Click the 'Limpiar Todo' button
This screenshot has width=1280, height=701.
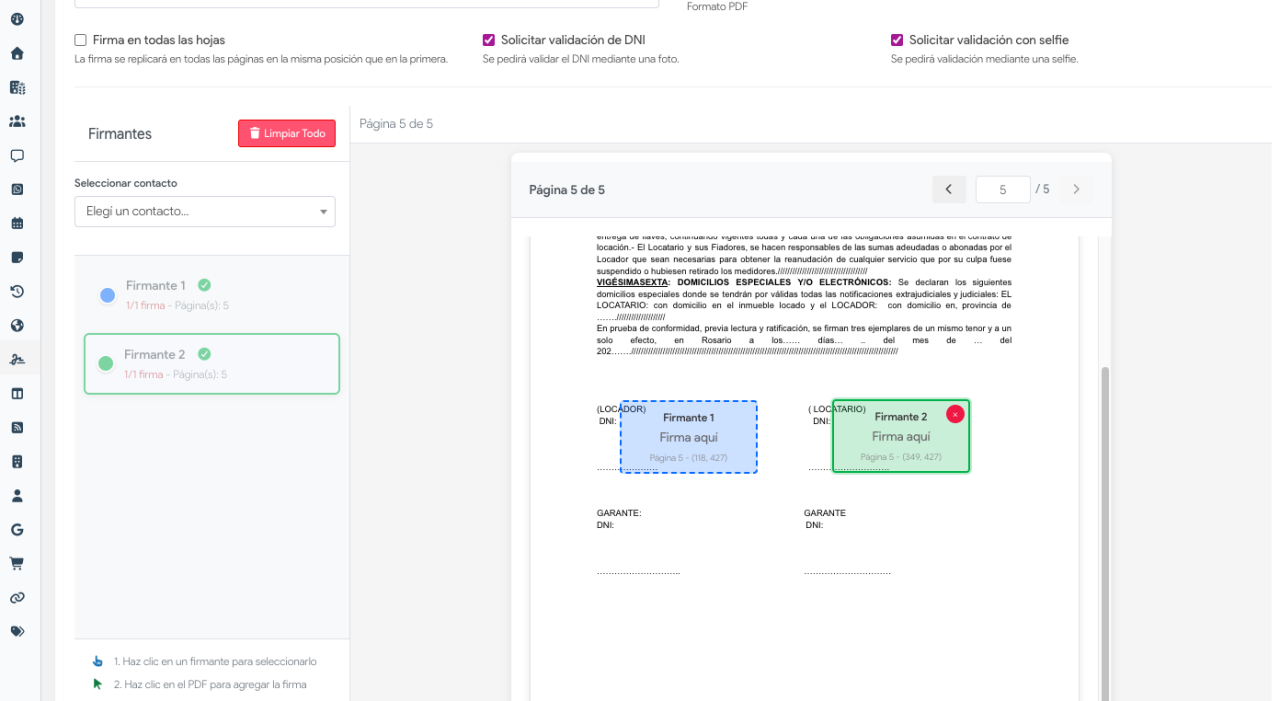coord(287,133)
